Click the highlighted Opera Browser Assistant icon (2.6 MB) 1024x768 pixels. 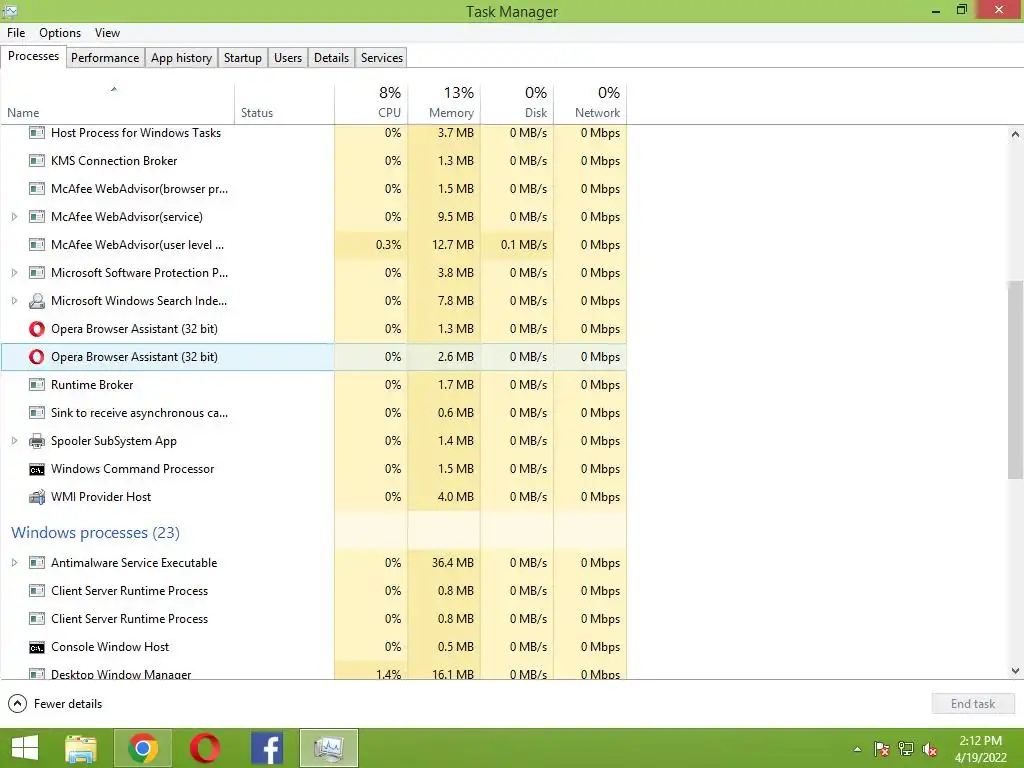tap(37, 357)
